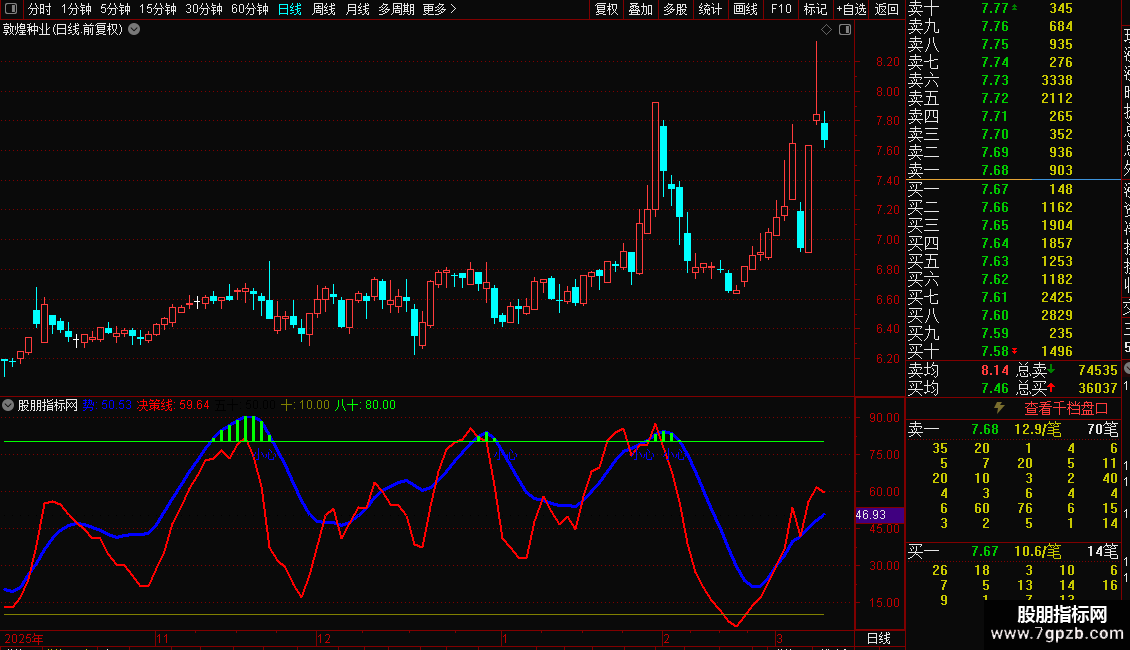Select the 卖三 7.70 order row
Screen dimensions: 1130x650
(1013, 135)
